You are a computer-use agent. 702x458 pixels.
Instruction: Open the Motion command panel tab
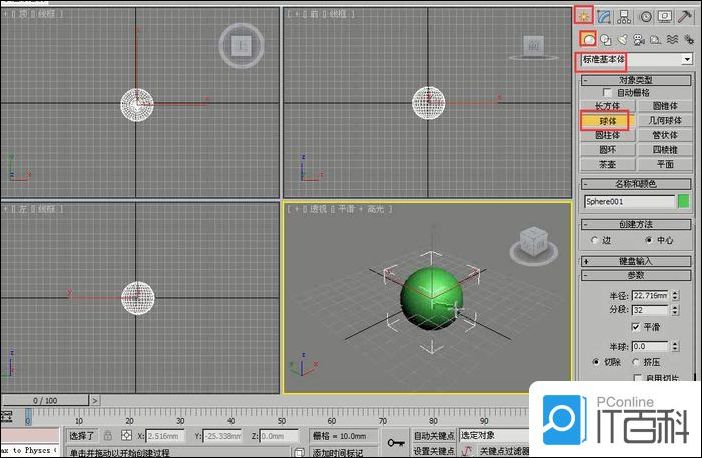pos(645,17)
